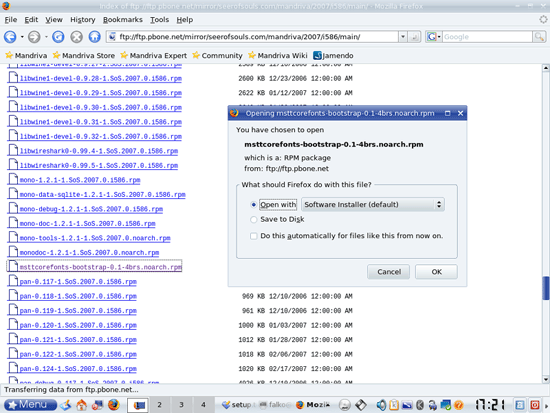Click the mono-tools-1.2.1-1 rpm link
The image size is (550, 413).
(95, 238)
